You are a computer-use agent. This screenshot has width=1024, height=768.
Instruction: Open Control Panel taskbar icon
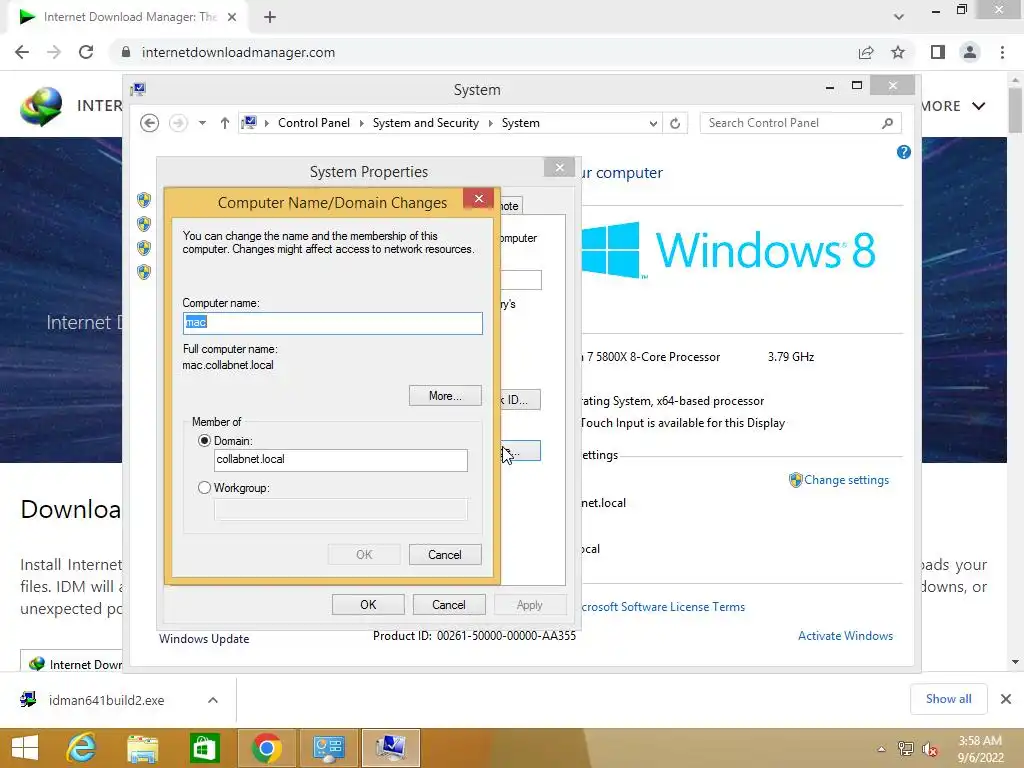click(x=328, y=748)
